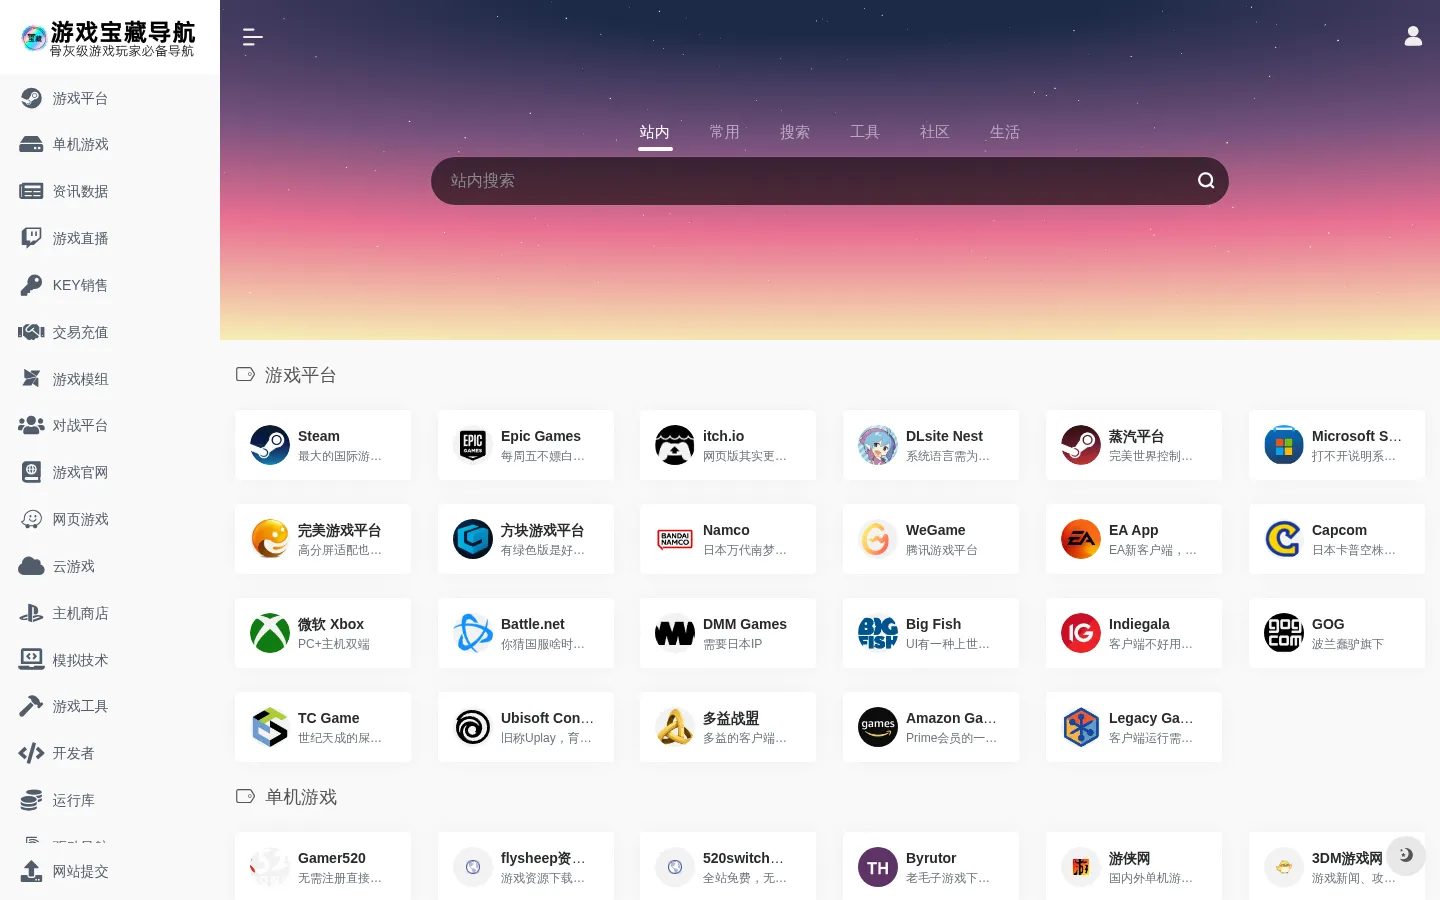This screenshot has height=900, width=1440.
Task: Click the Ubisoft Connect icon
Action: click(x=473, y=727)
